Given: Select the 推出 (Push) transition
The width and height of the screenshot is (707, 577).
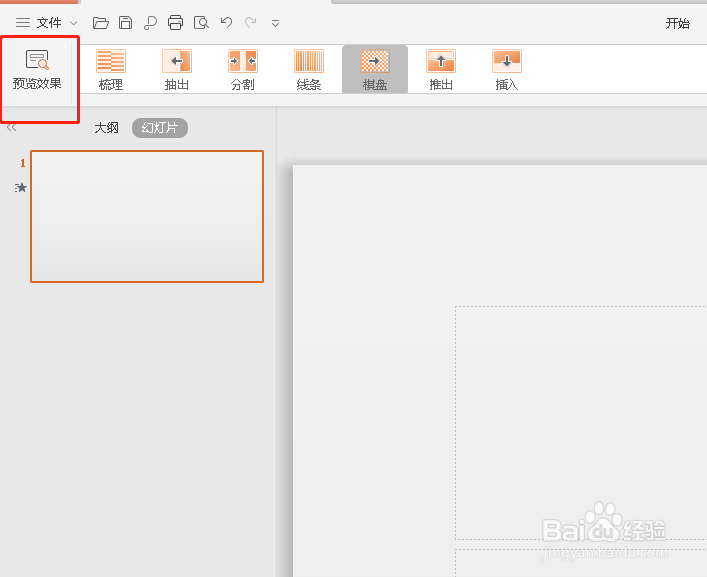Looking at the screenshot, I should [441, 70].
